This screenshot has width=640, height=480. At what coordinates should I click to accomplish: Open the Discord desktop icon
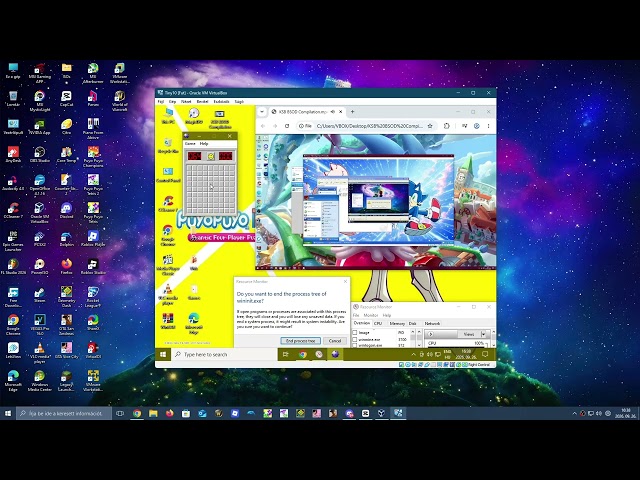[x=66, y=211]
